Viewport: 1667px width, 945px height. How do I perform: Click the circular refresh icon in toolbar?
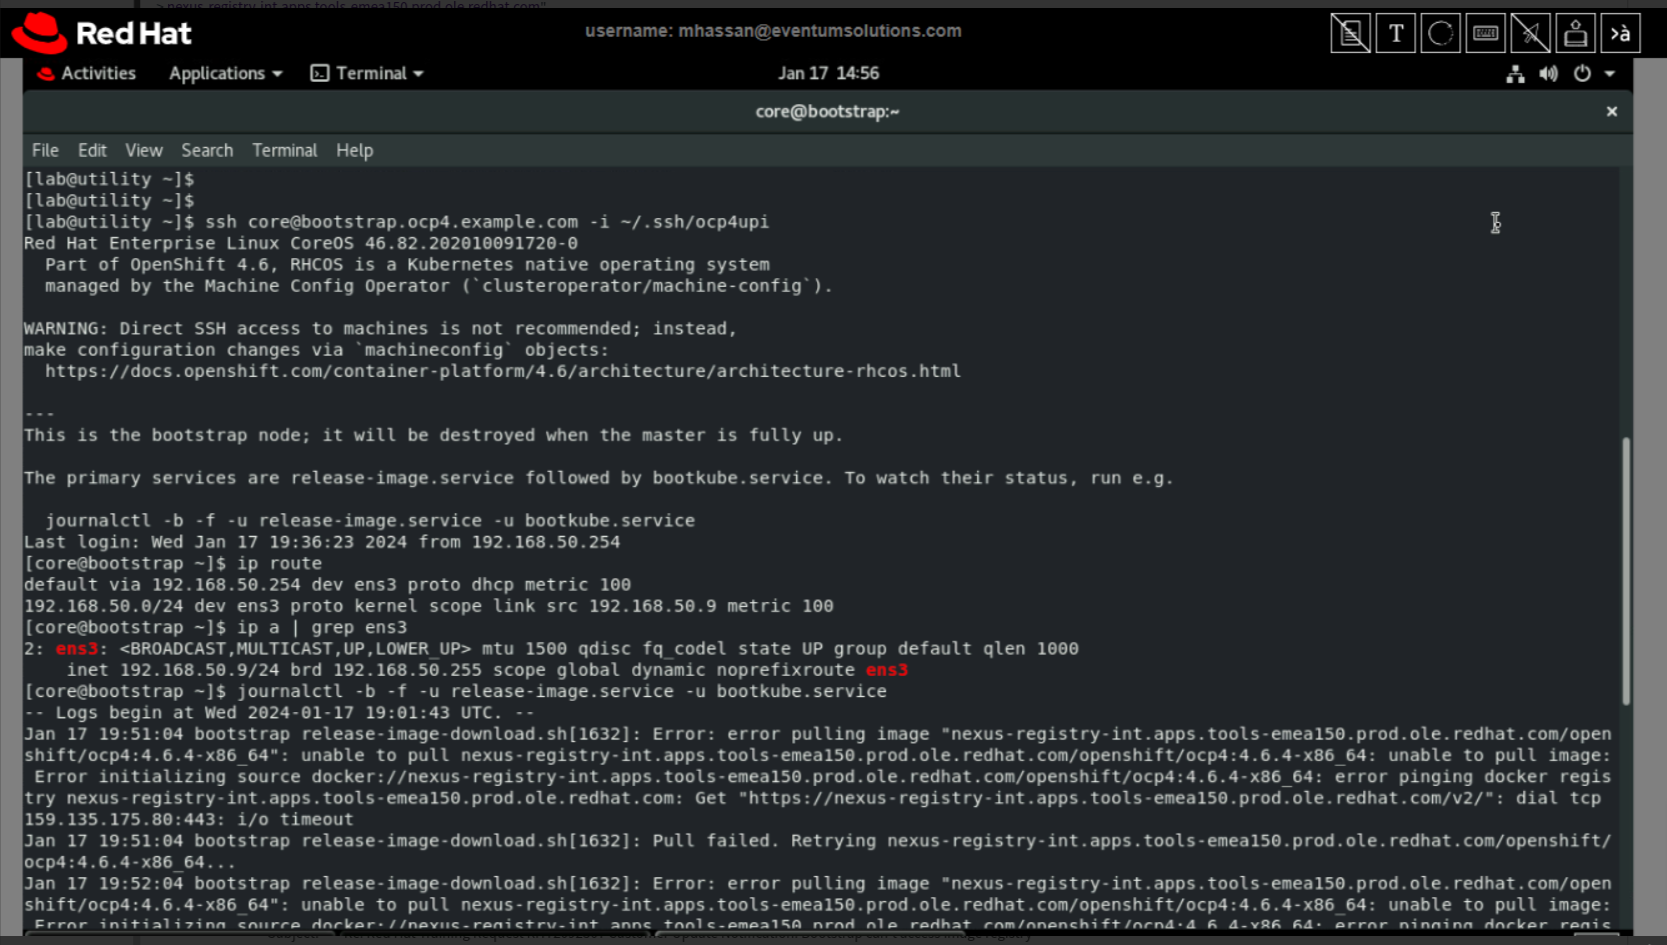pyautogui.click(x=1440, y=33)
